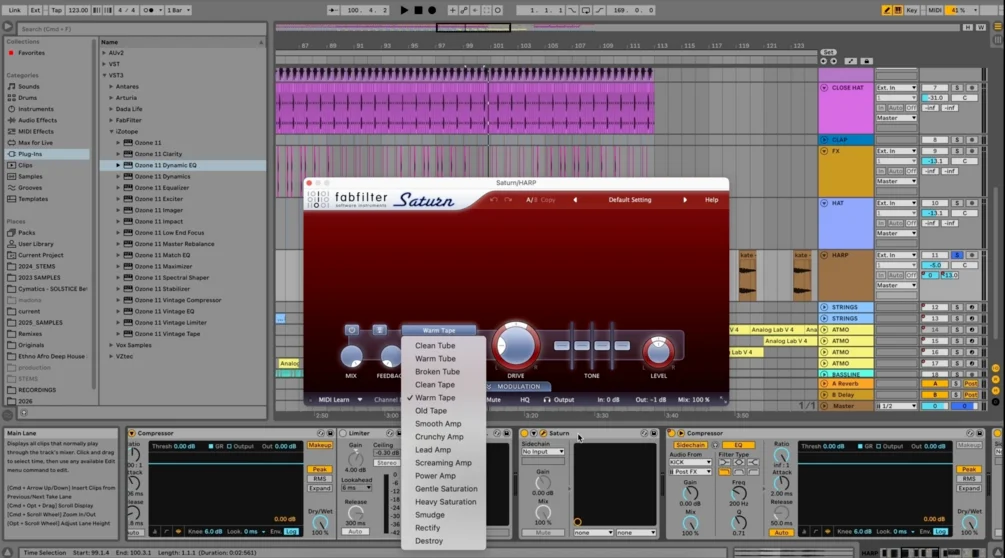This screenshot has height=558, width=1005.
Task: Enable Peak mode on left Compressor
Action: (x=319, y=469)
